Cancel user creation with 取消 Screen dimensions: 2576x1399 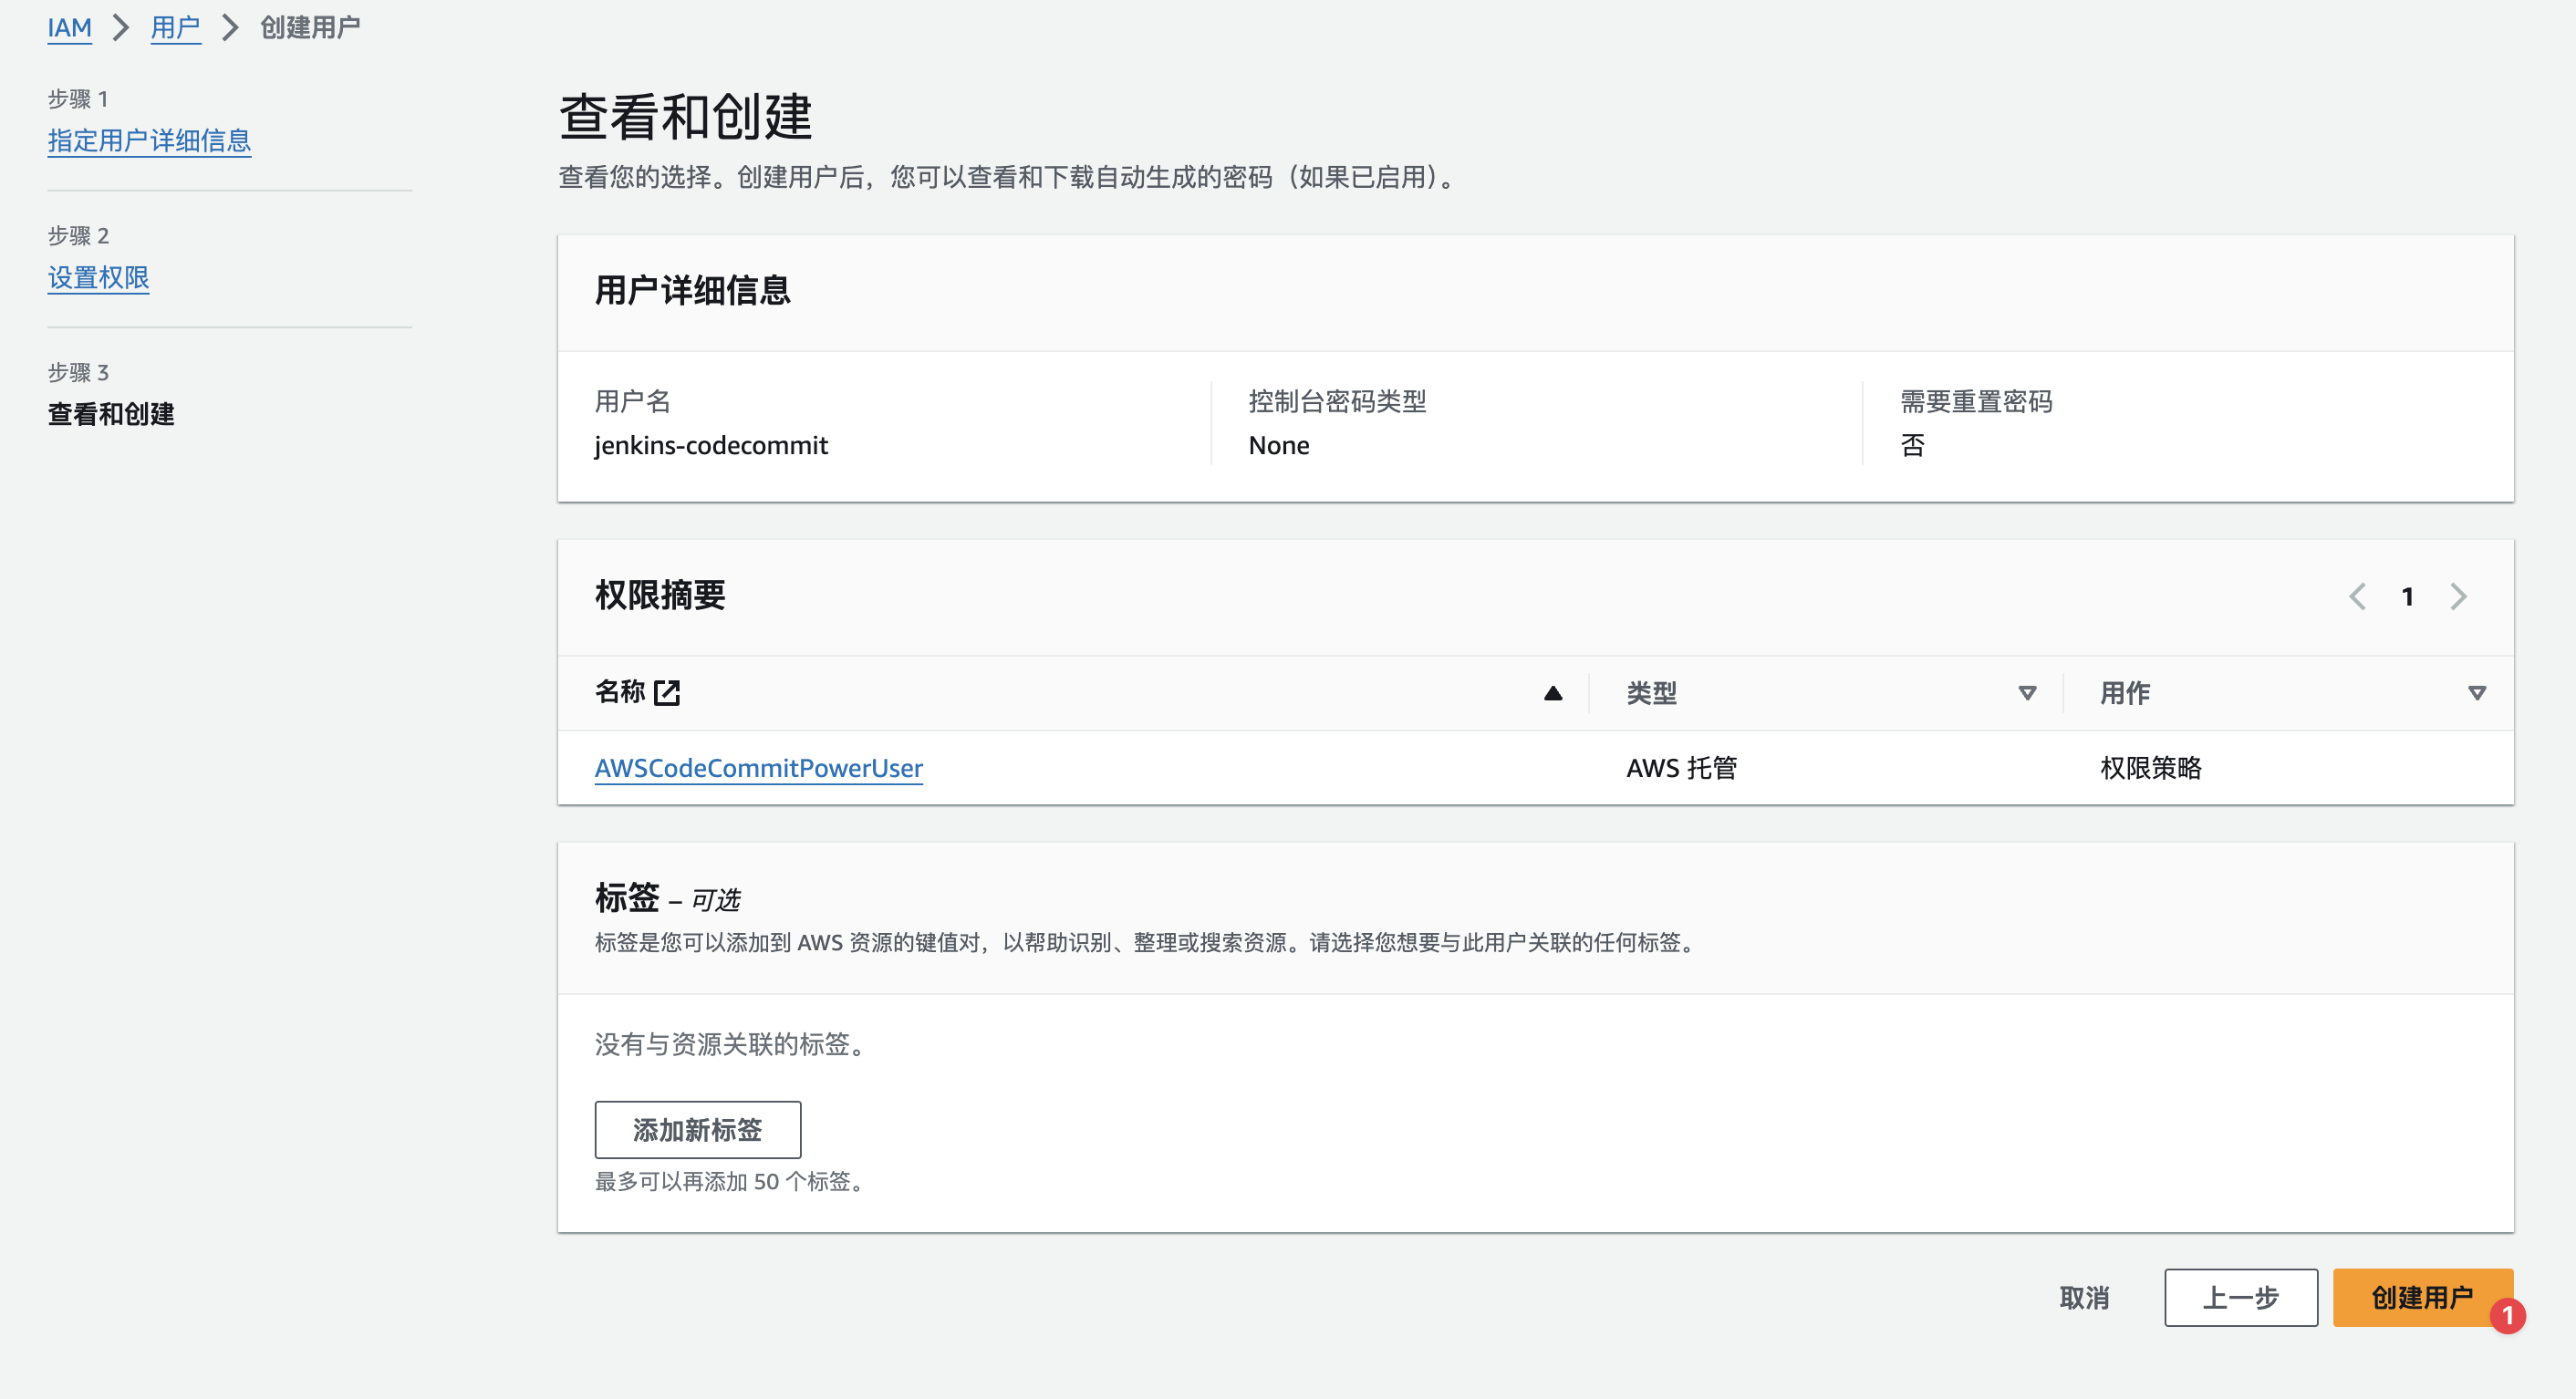click(x=2085, y=1298)
